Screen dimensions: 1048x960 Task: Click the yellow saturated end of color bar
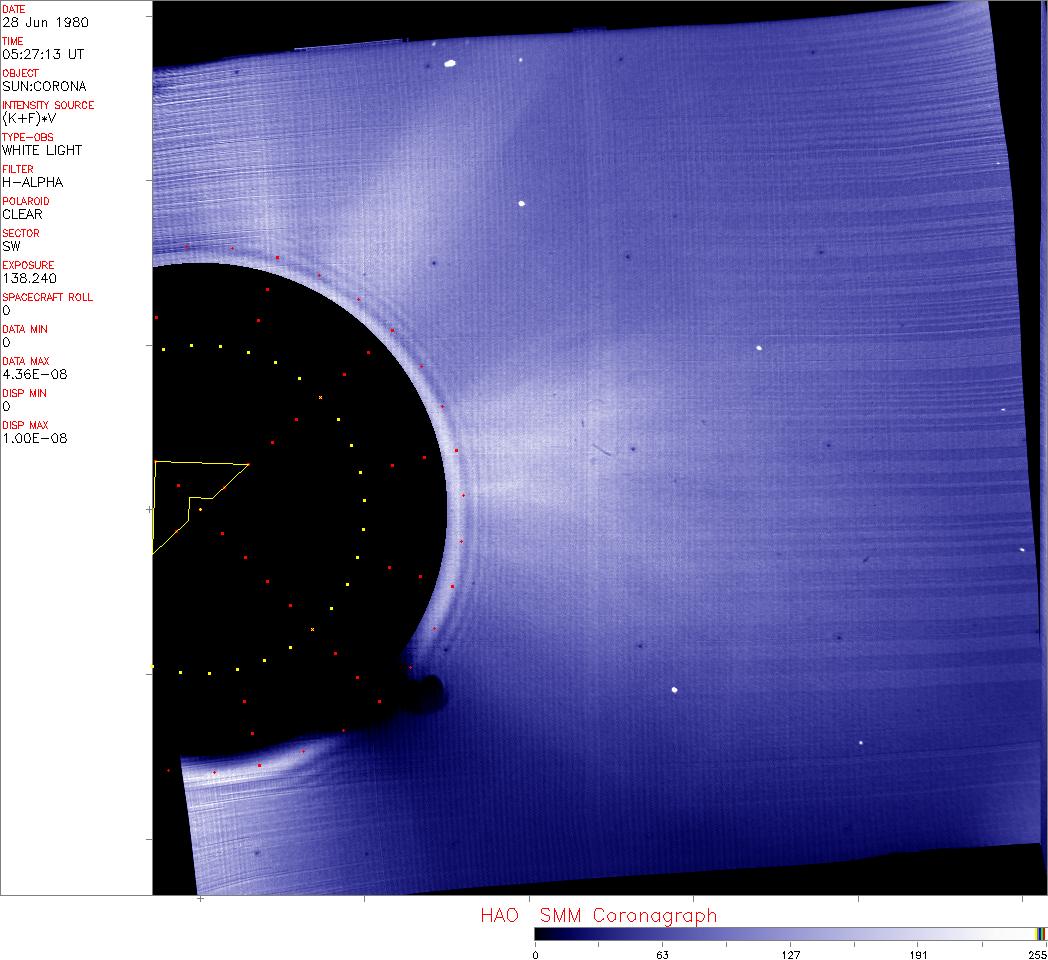[x=1039, y=934]
